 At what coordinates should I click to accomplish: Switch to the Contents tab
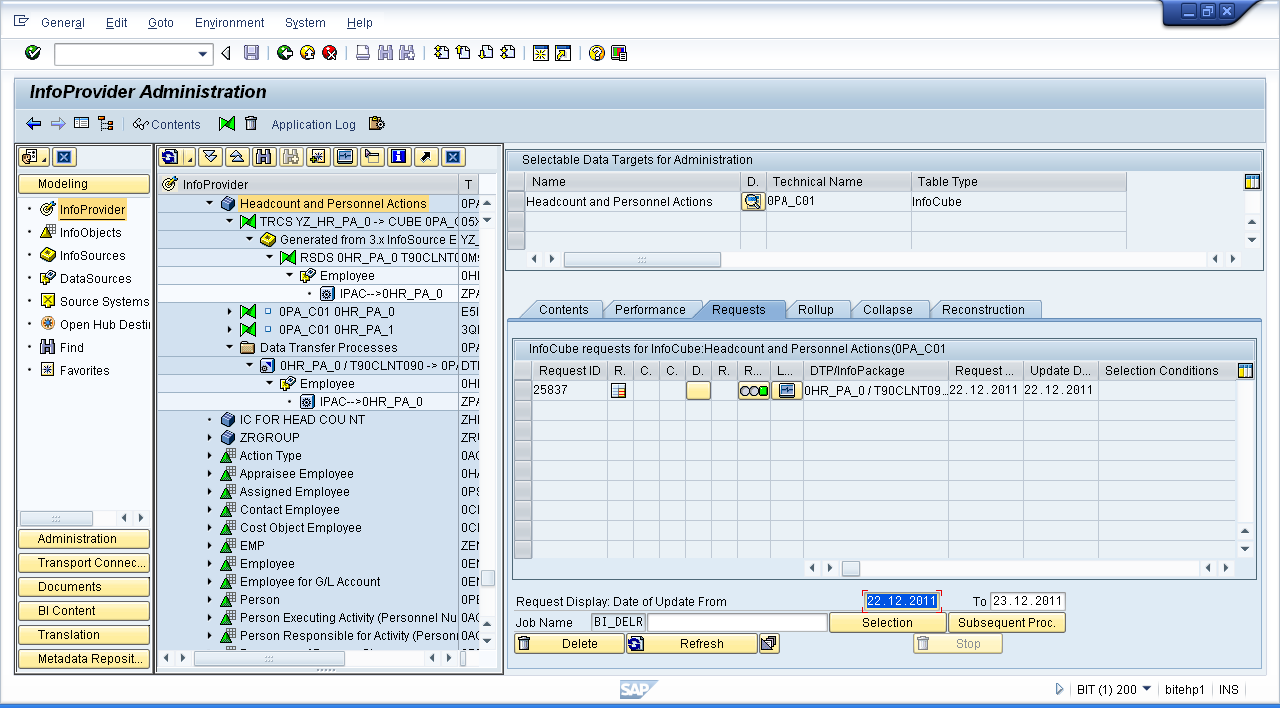point(563,310)
